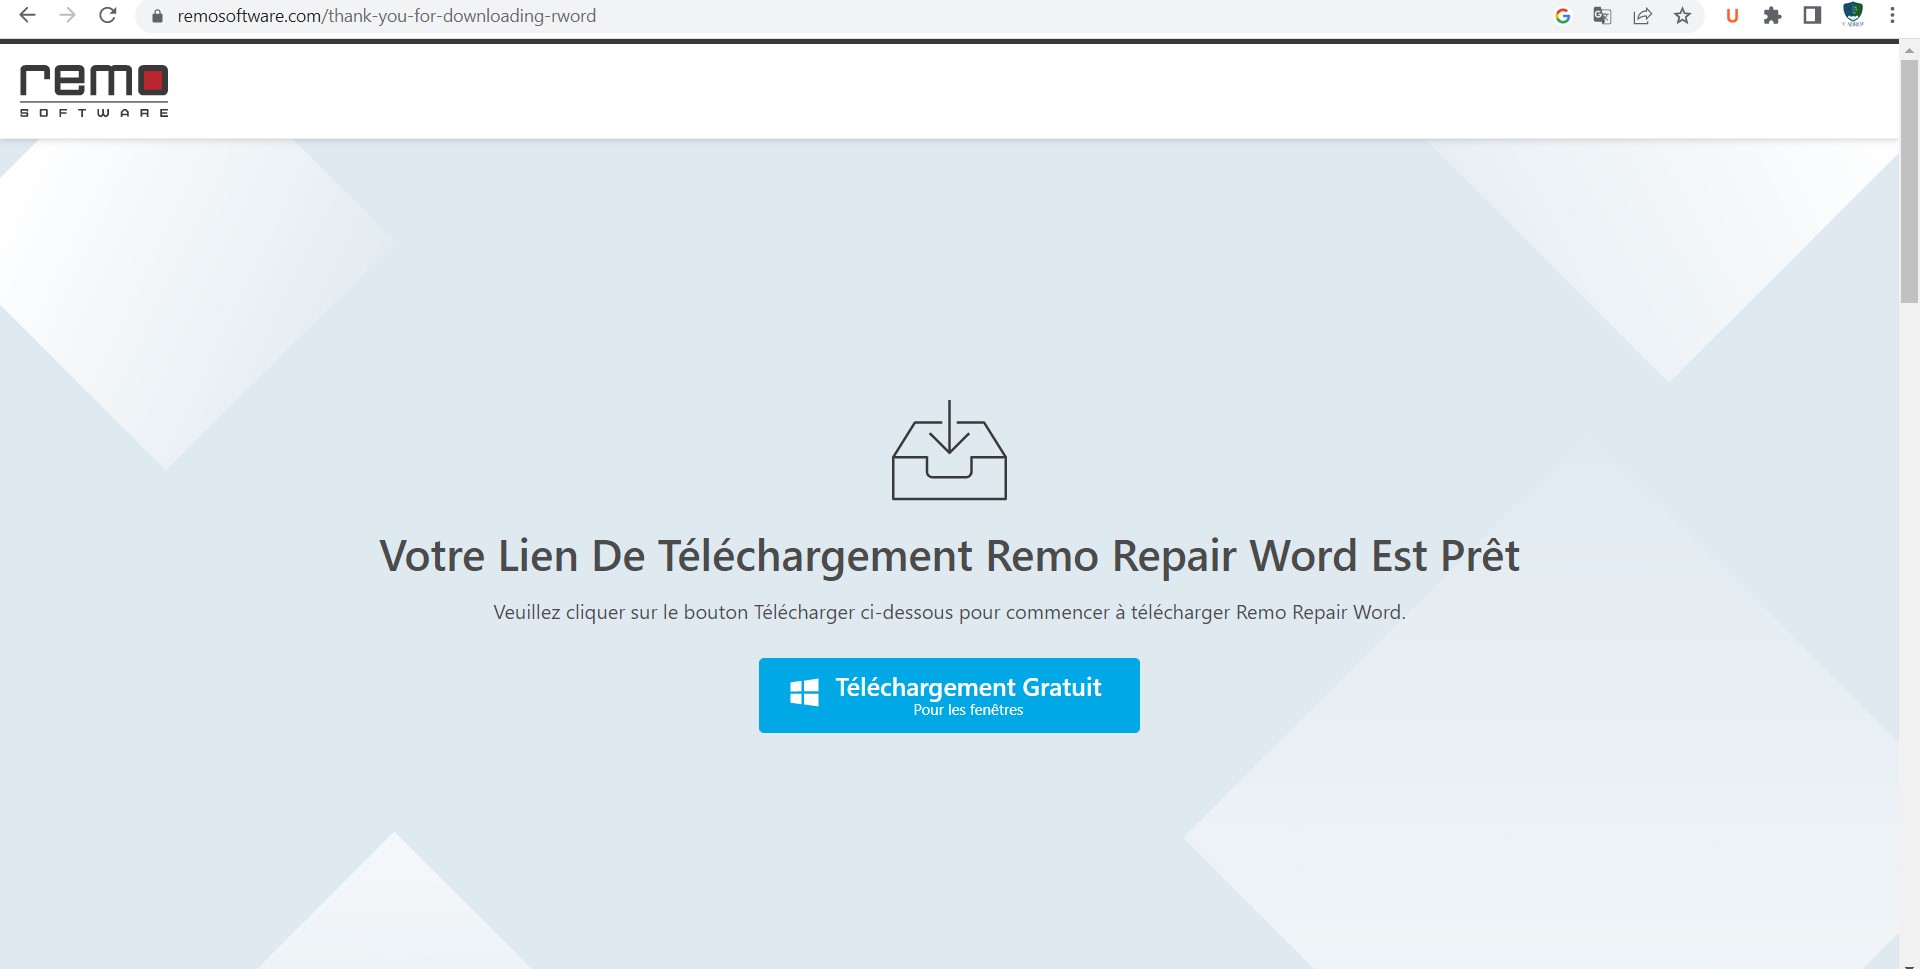Open the extensions puzzle menu
The image size is (1920, 969).
(x=1772, y=16)
